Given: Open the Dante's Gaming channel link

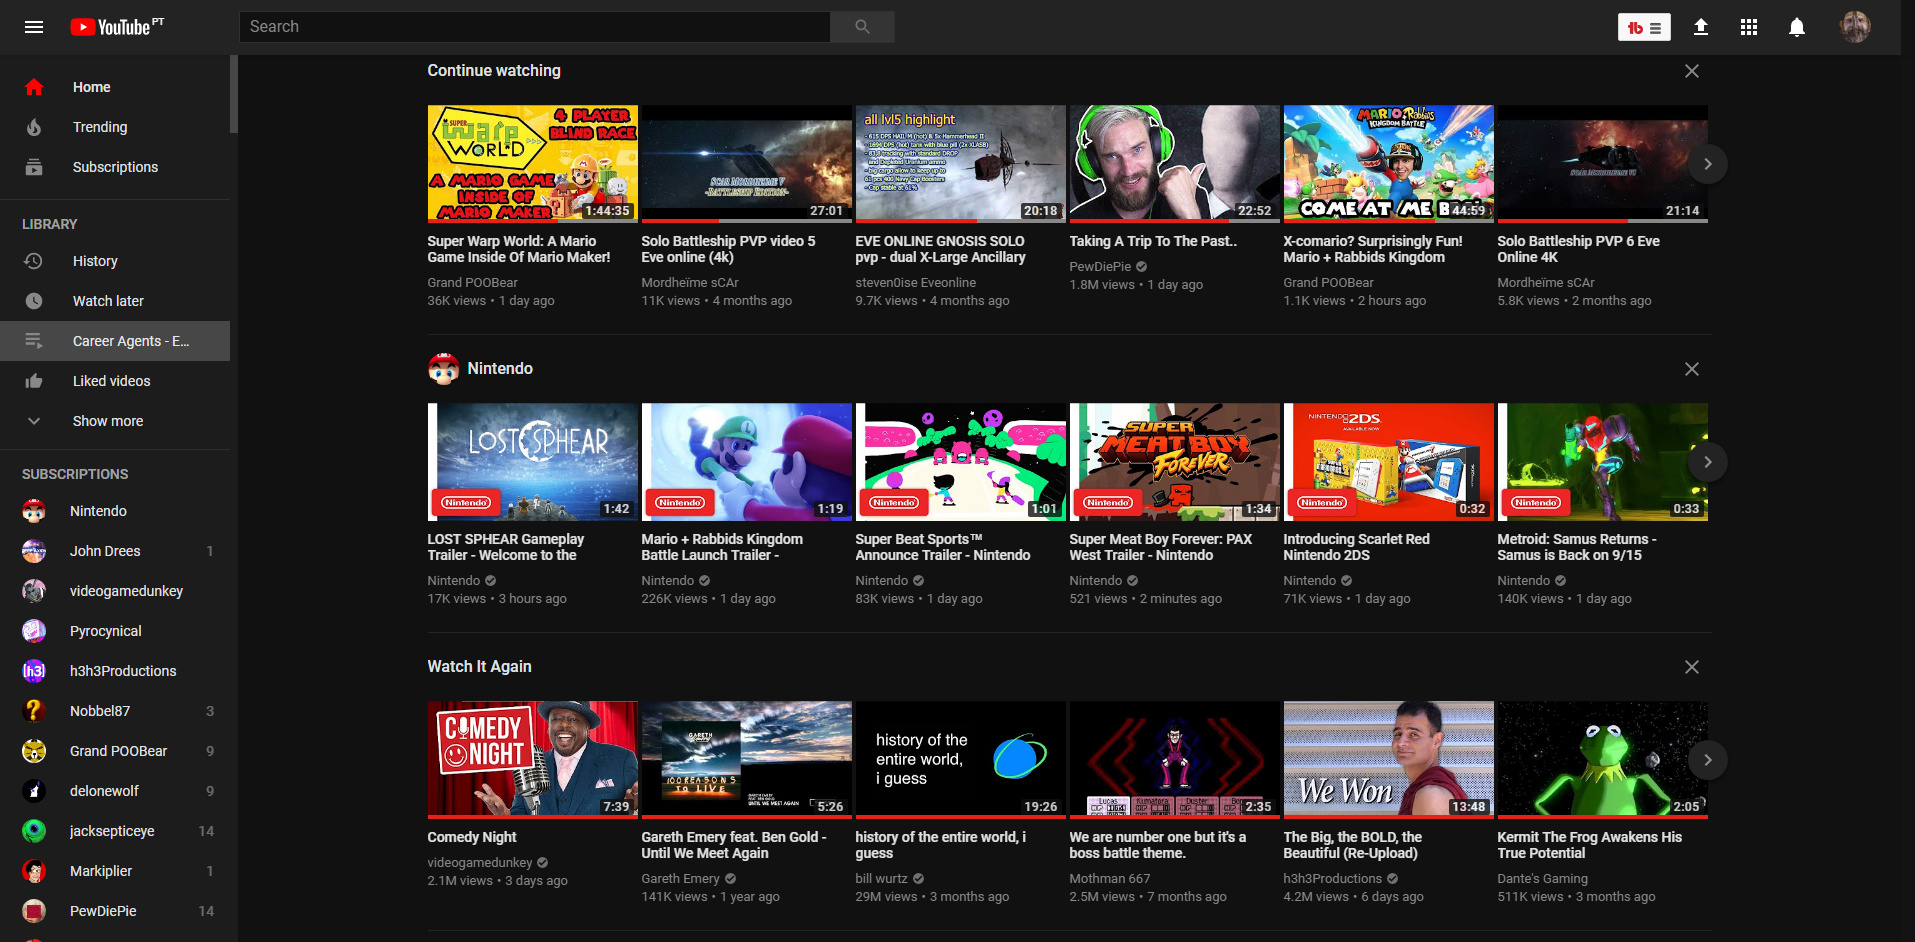Looking at the screenshot, I should pos(1542,879).
